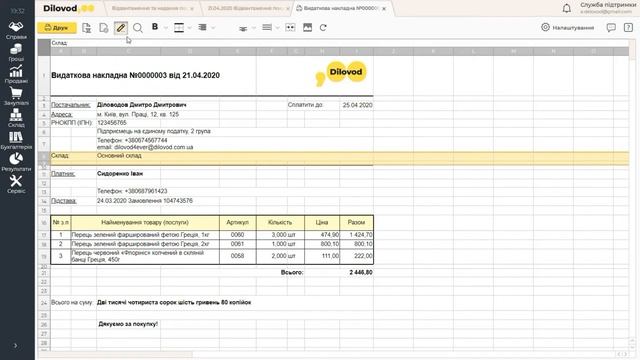Click the cell borders icon
The height and width of the screenshot is (360, 640).
click(179, 27)
